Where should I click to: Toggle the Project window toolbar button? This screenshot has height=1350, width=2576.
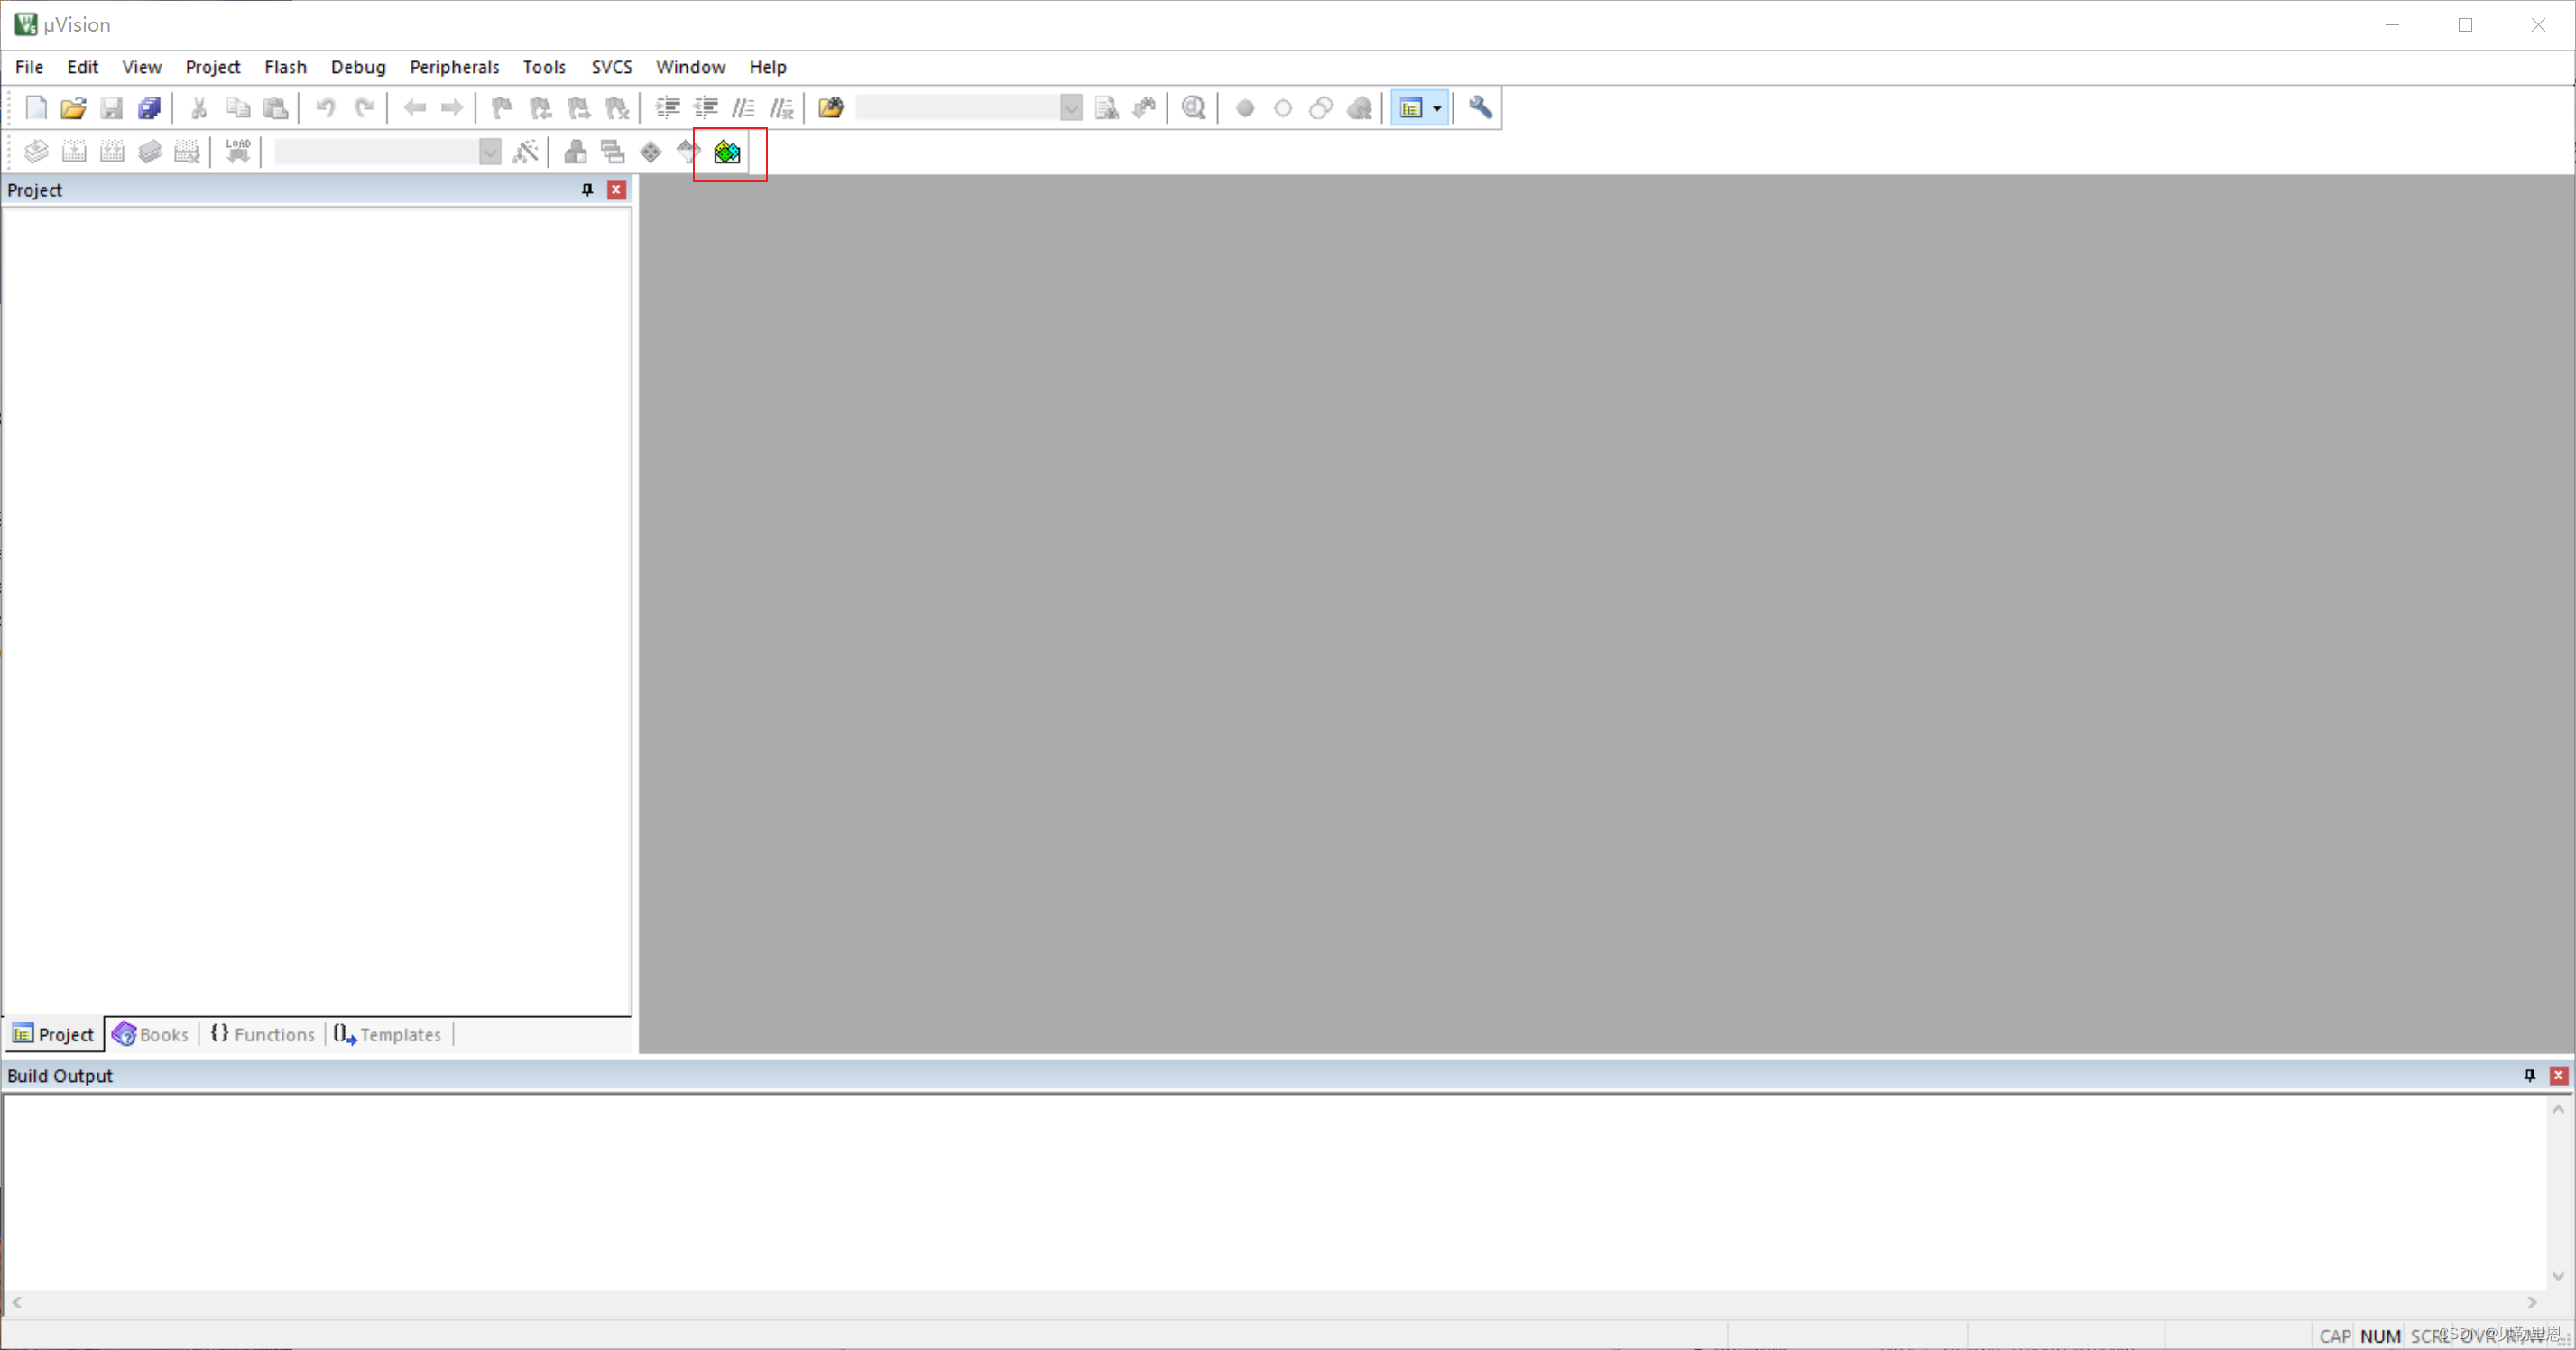(1411, 108)
